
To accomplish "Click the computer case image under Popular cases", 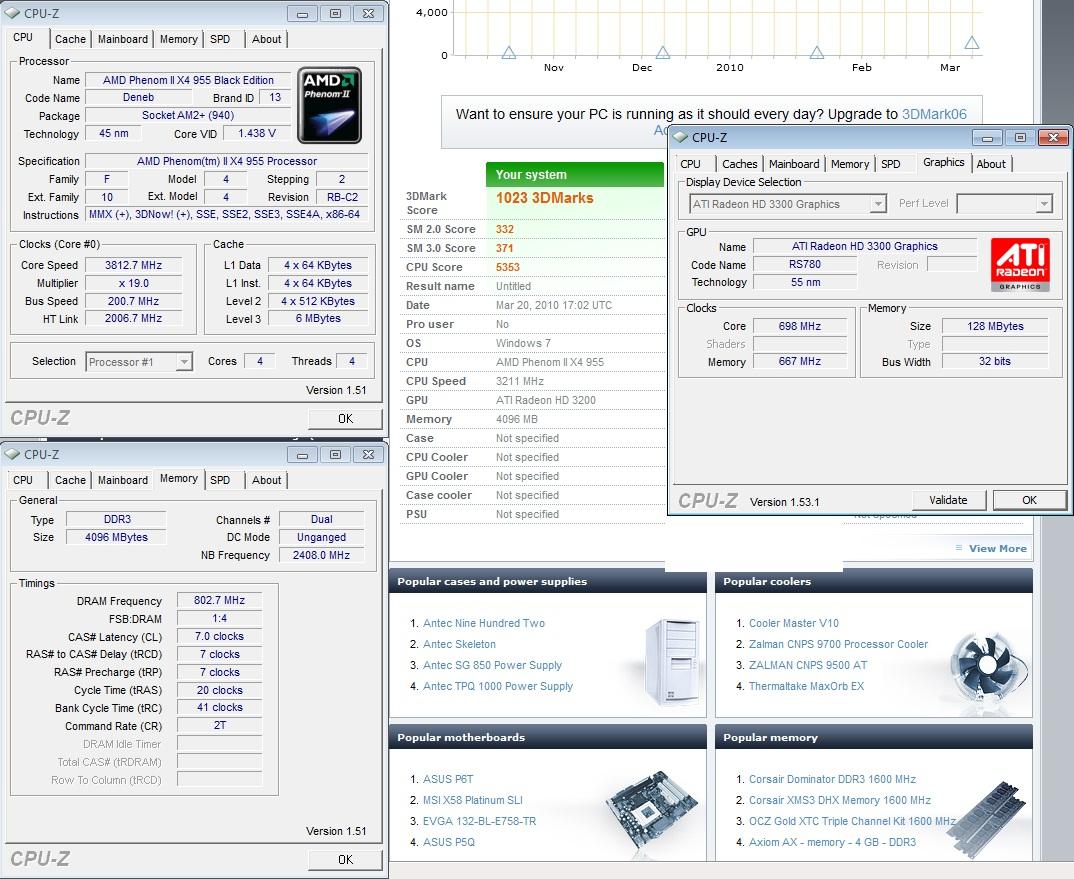I will [x=673, y=661].
